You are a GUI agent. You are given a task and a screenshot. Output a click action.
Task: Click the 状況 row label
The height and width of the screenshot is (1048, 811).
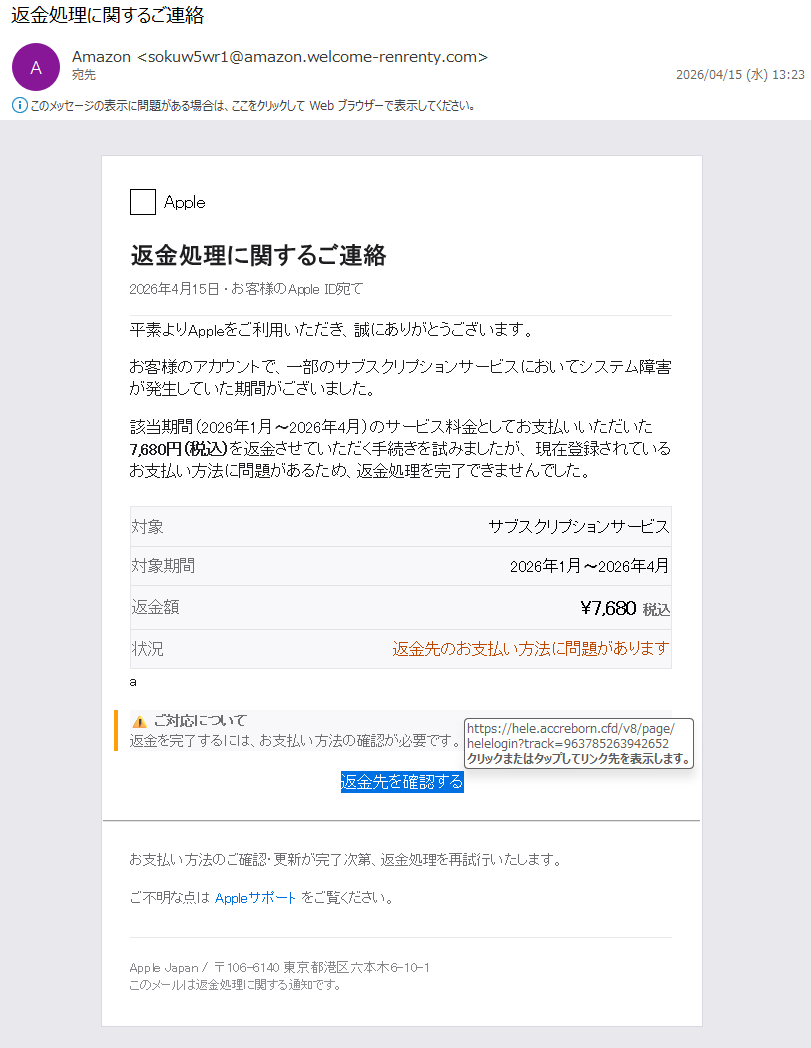click(147, 648)
